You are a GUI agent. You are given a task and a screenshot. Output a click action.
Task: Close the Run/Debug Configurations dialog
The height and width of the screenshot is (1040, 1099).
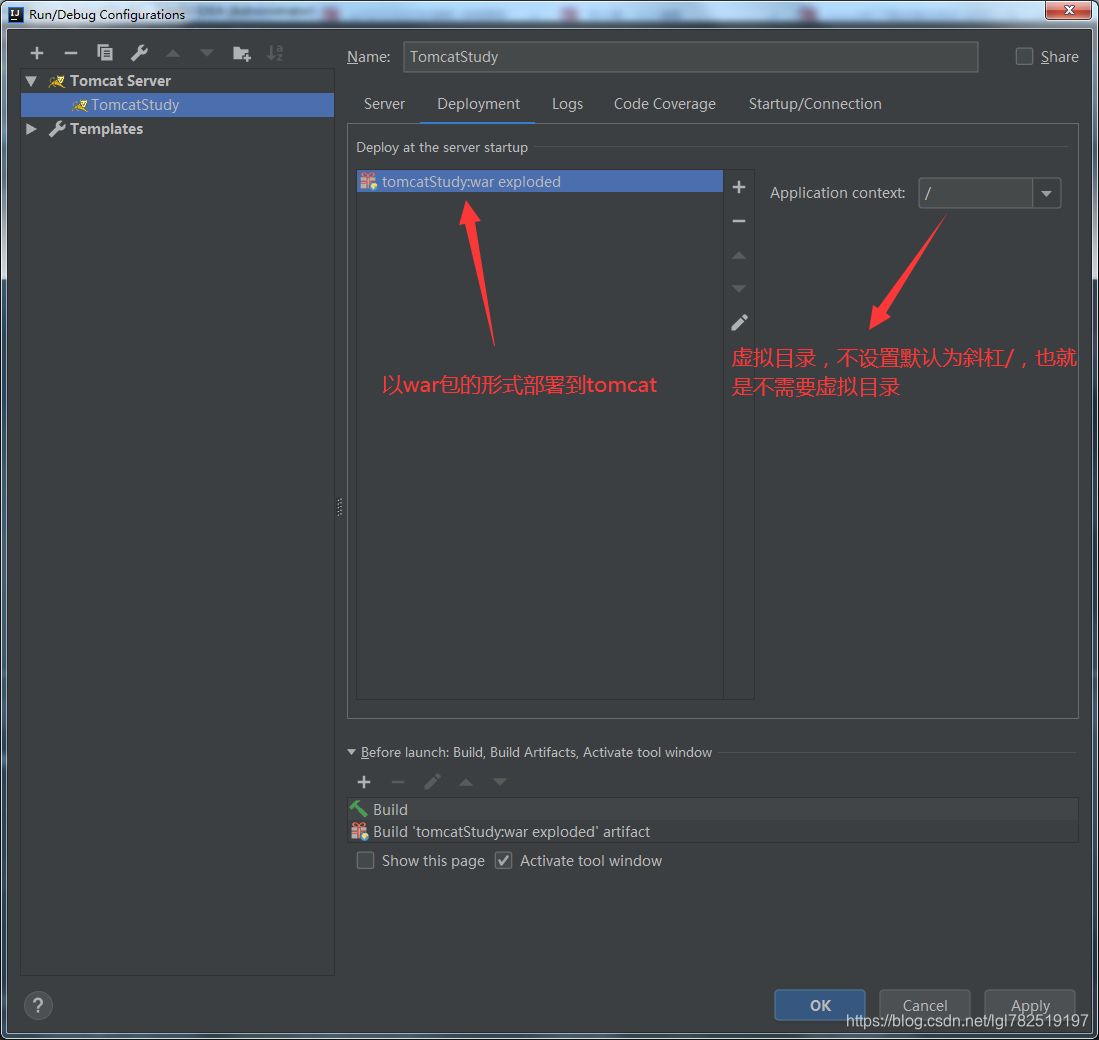(x=1068, y=10)
